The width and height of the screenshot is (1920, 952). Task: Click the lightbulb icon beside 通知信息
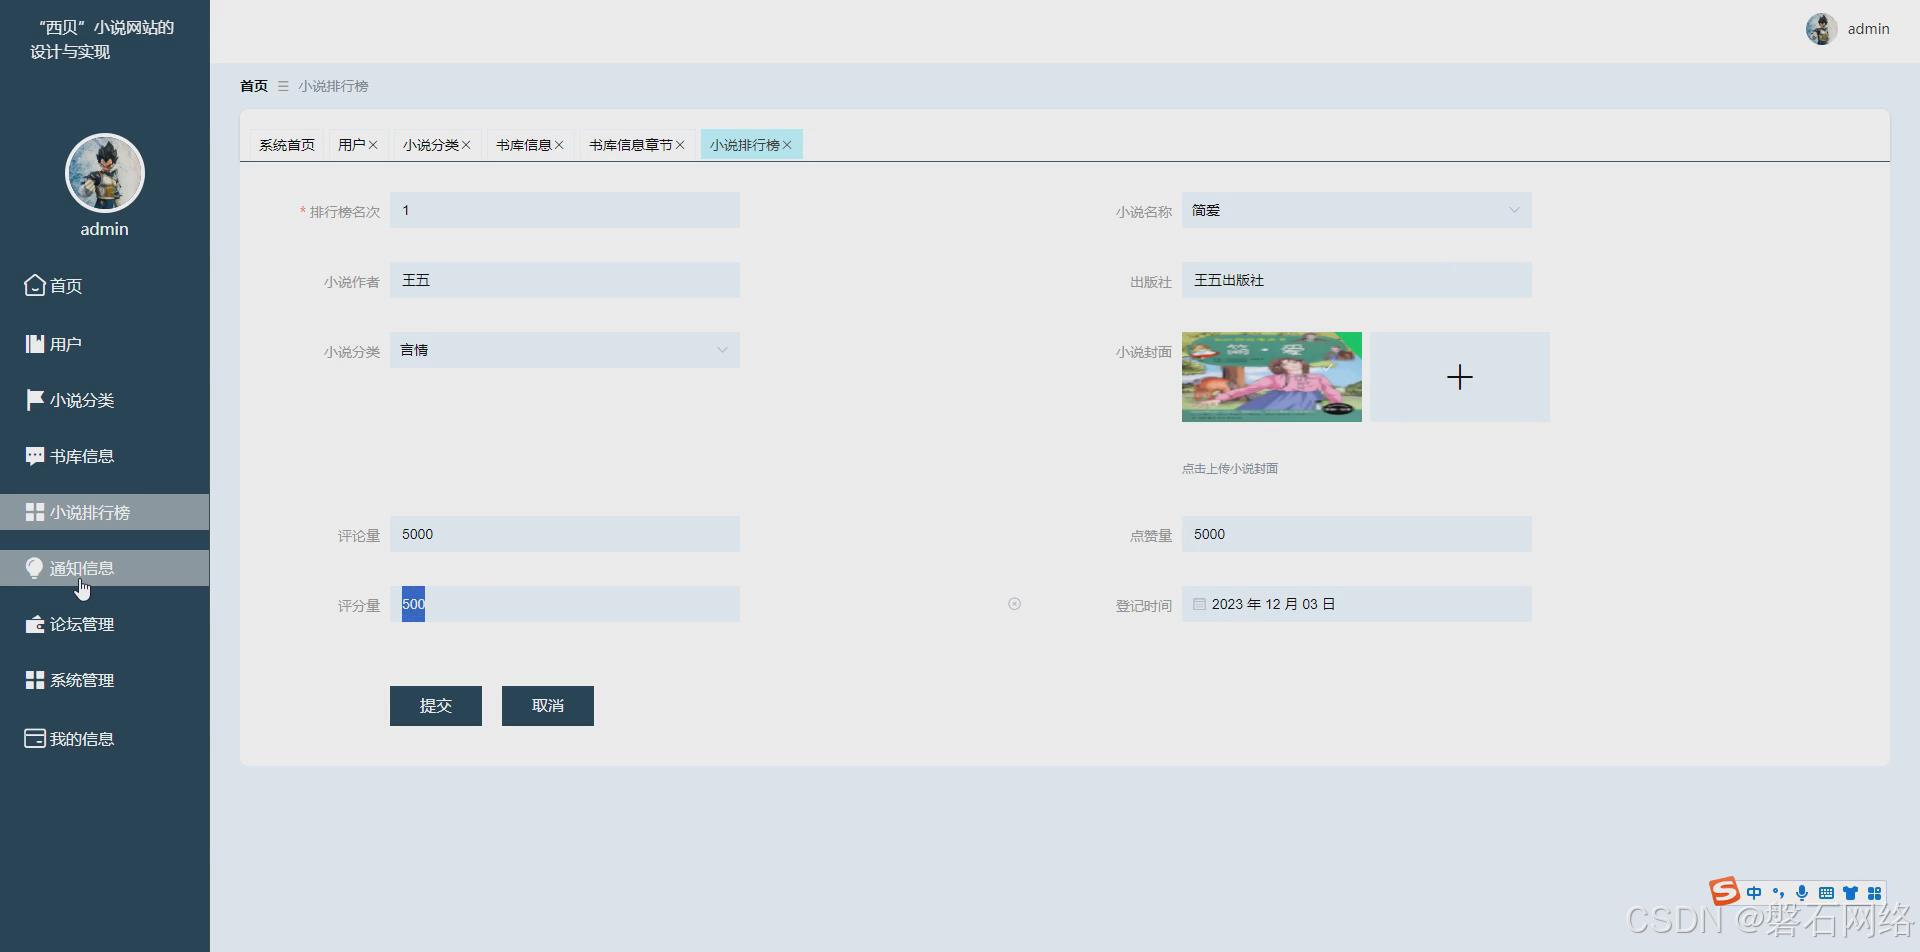coord(35,568)
